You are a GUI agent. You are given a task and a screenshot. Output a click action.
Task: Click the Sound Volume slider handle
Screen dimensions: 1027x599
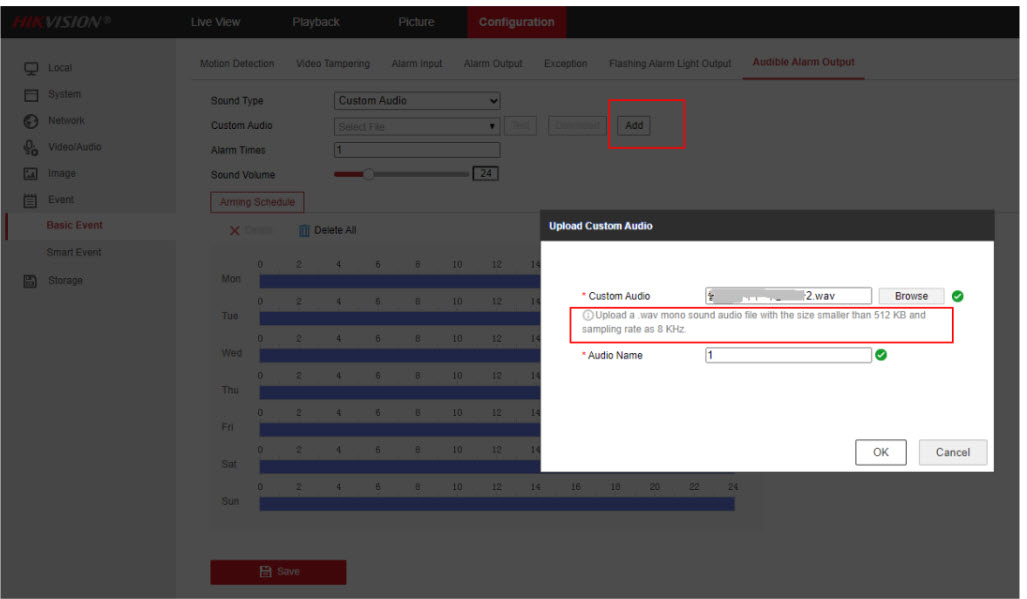tap(368, 174)
